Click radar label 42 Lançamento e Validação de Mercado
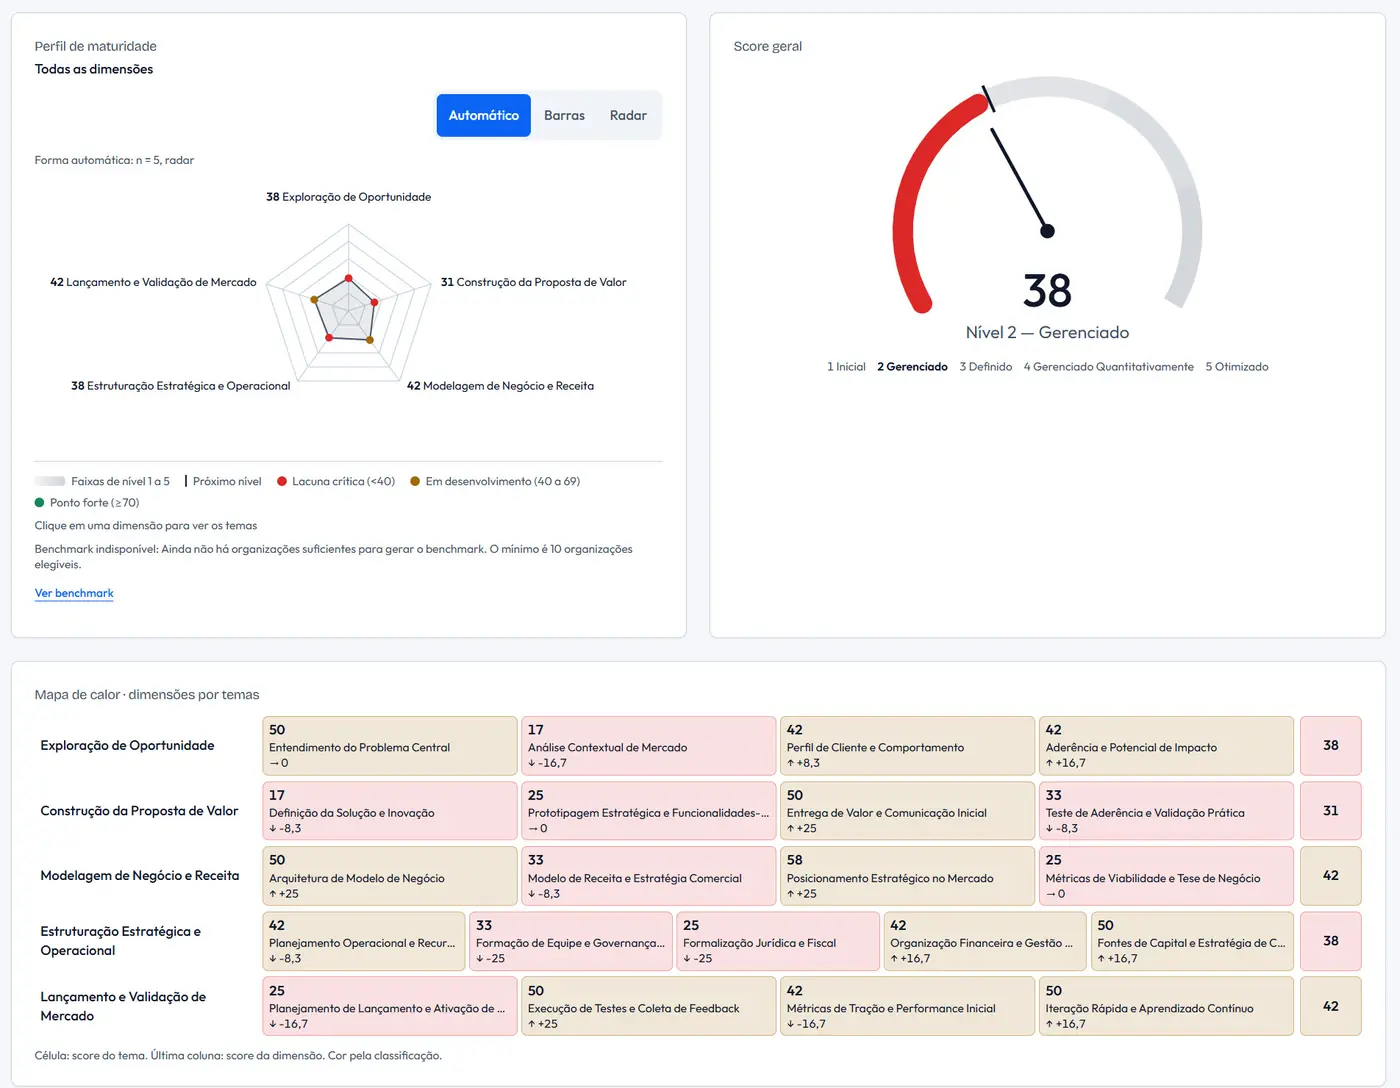 point(153,282)
